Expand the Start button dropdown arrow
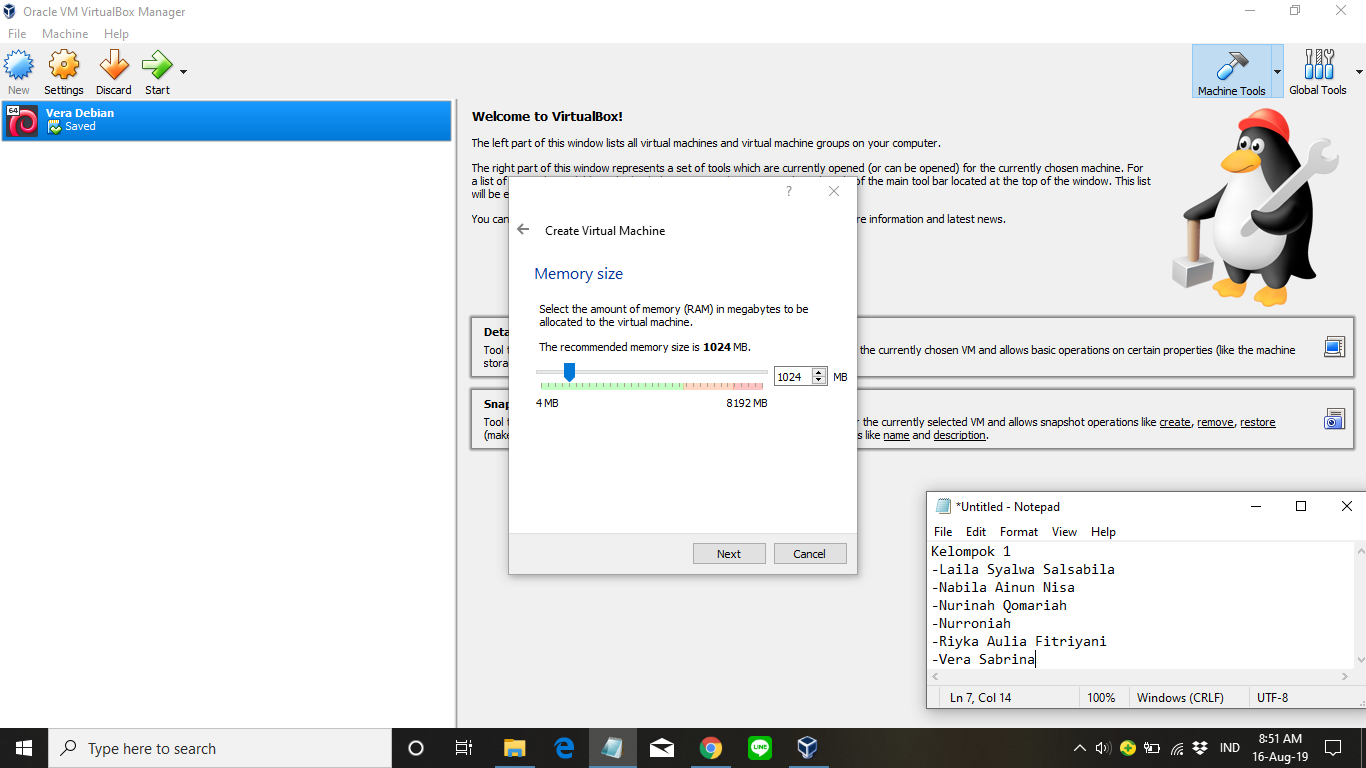Image resolution: width=1366 pixels, height=768 pixels. (x=183, y=72)
